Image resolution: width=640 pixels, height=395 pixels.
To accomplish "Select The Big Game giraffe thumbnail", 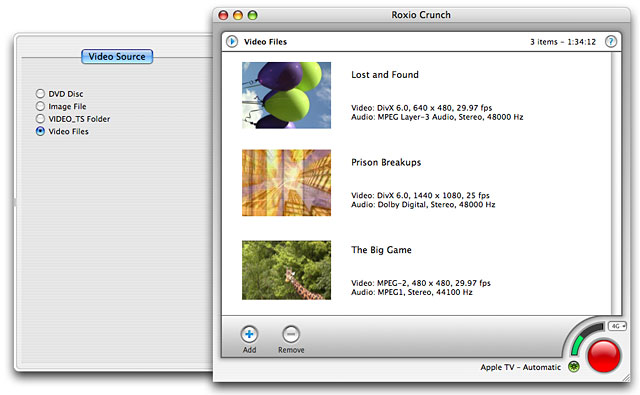I will [x=287, y=270].
